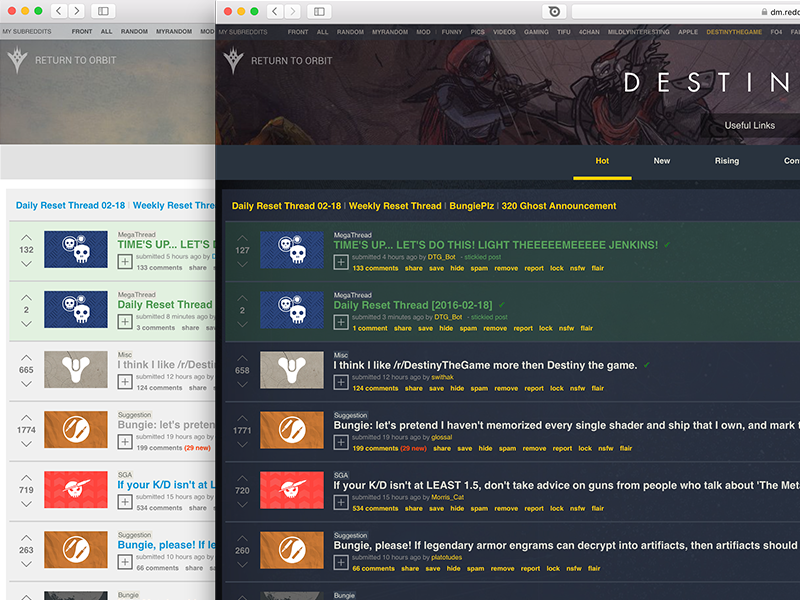Screen dimensions: 800x600
Task: Click the address bar in dark window
Action: coord(686,11)
